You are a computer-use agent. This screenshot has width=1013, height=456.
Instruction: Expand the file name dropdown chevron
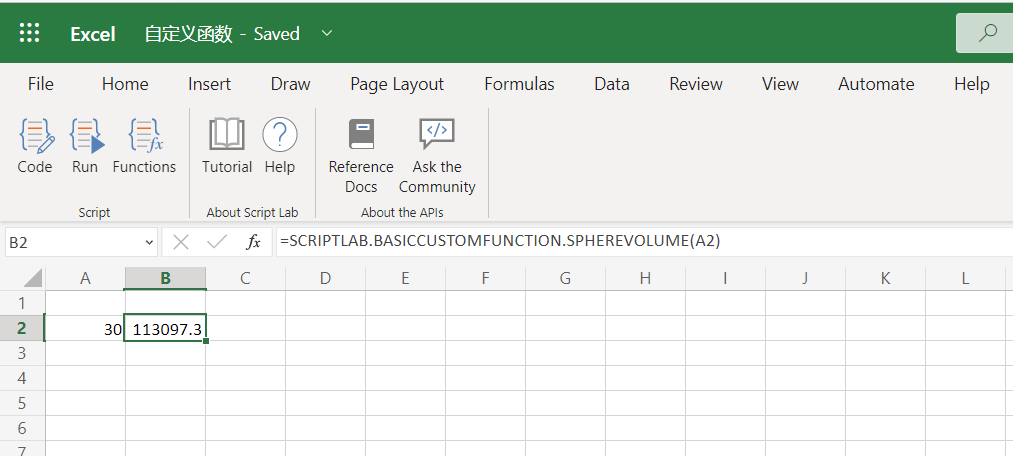coord(327,33)
